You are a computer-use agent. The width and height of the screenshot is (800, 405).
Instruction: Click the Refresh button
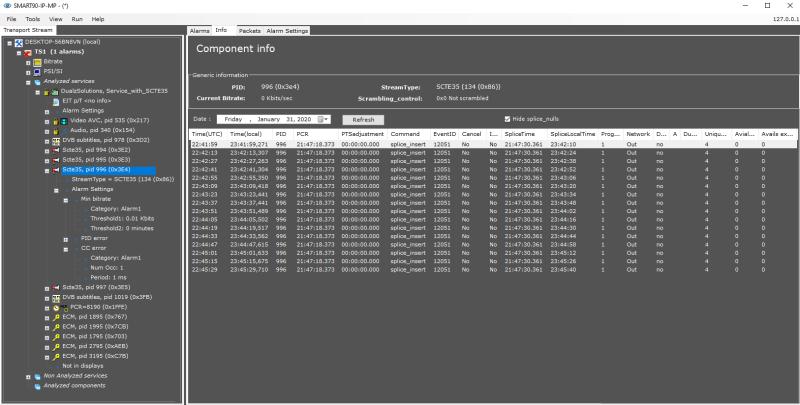point(363,120)
